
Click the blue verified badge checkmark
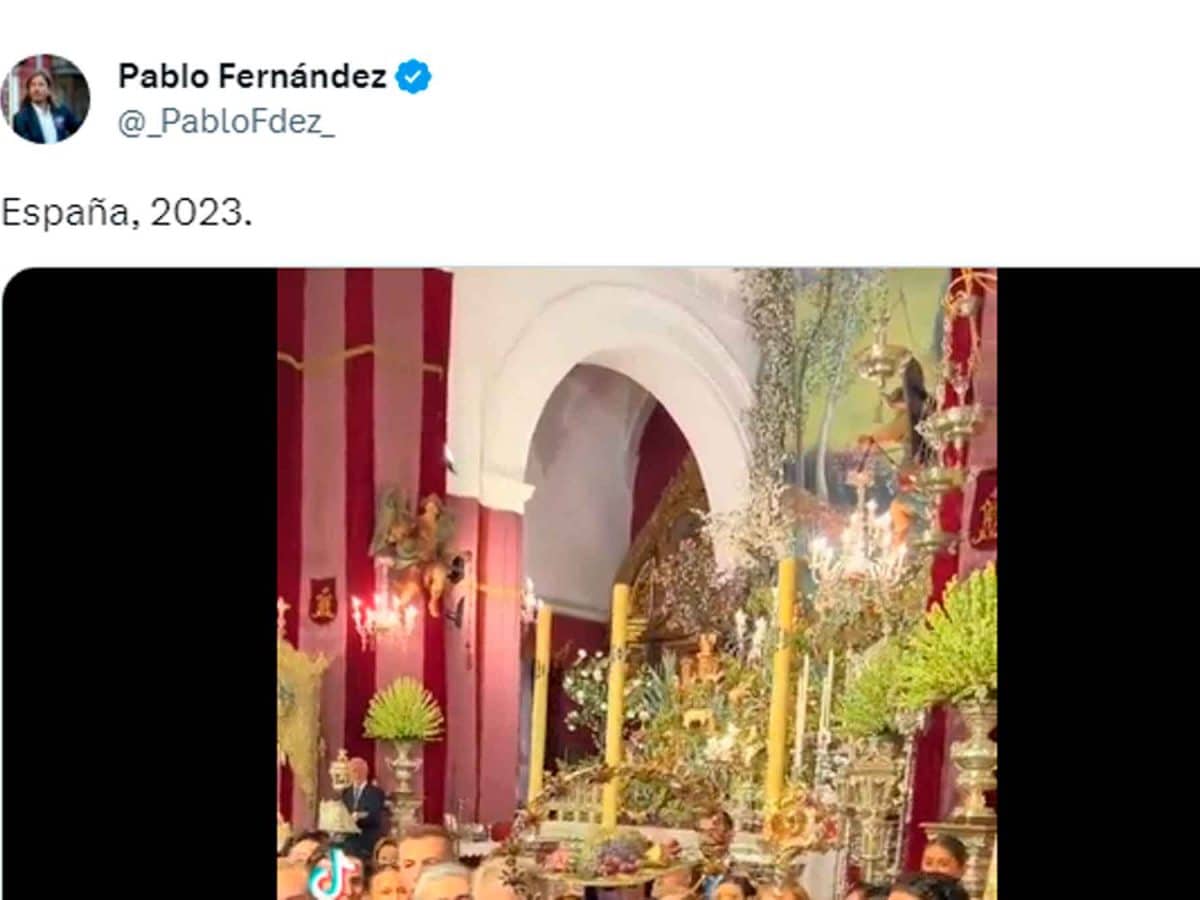click(x=413, y=76)
